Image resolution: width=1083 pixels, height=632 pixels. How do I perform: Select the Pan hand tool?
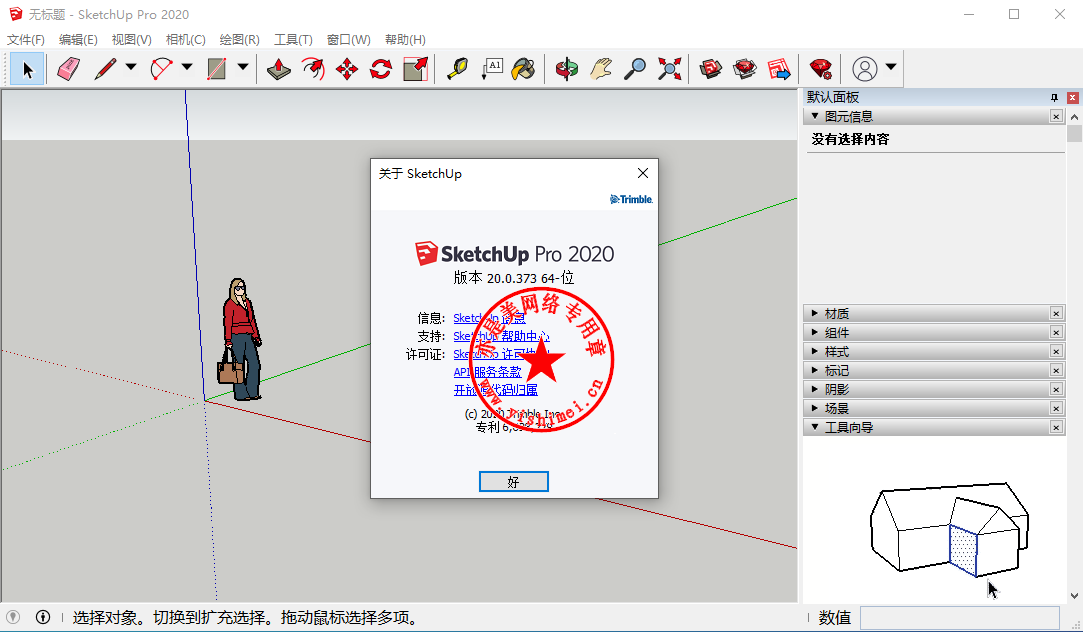601,69
